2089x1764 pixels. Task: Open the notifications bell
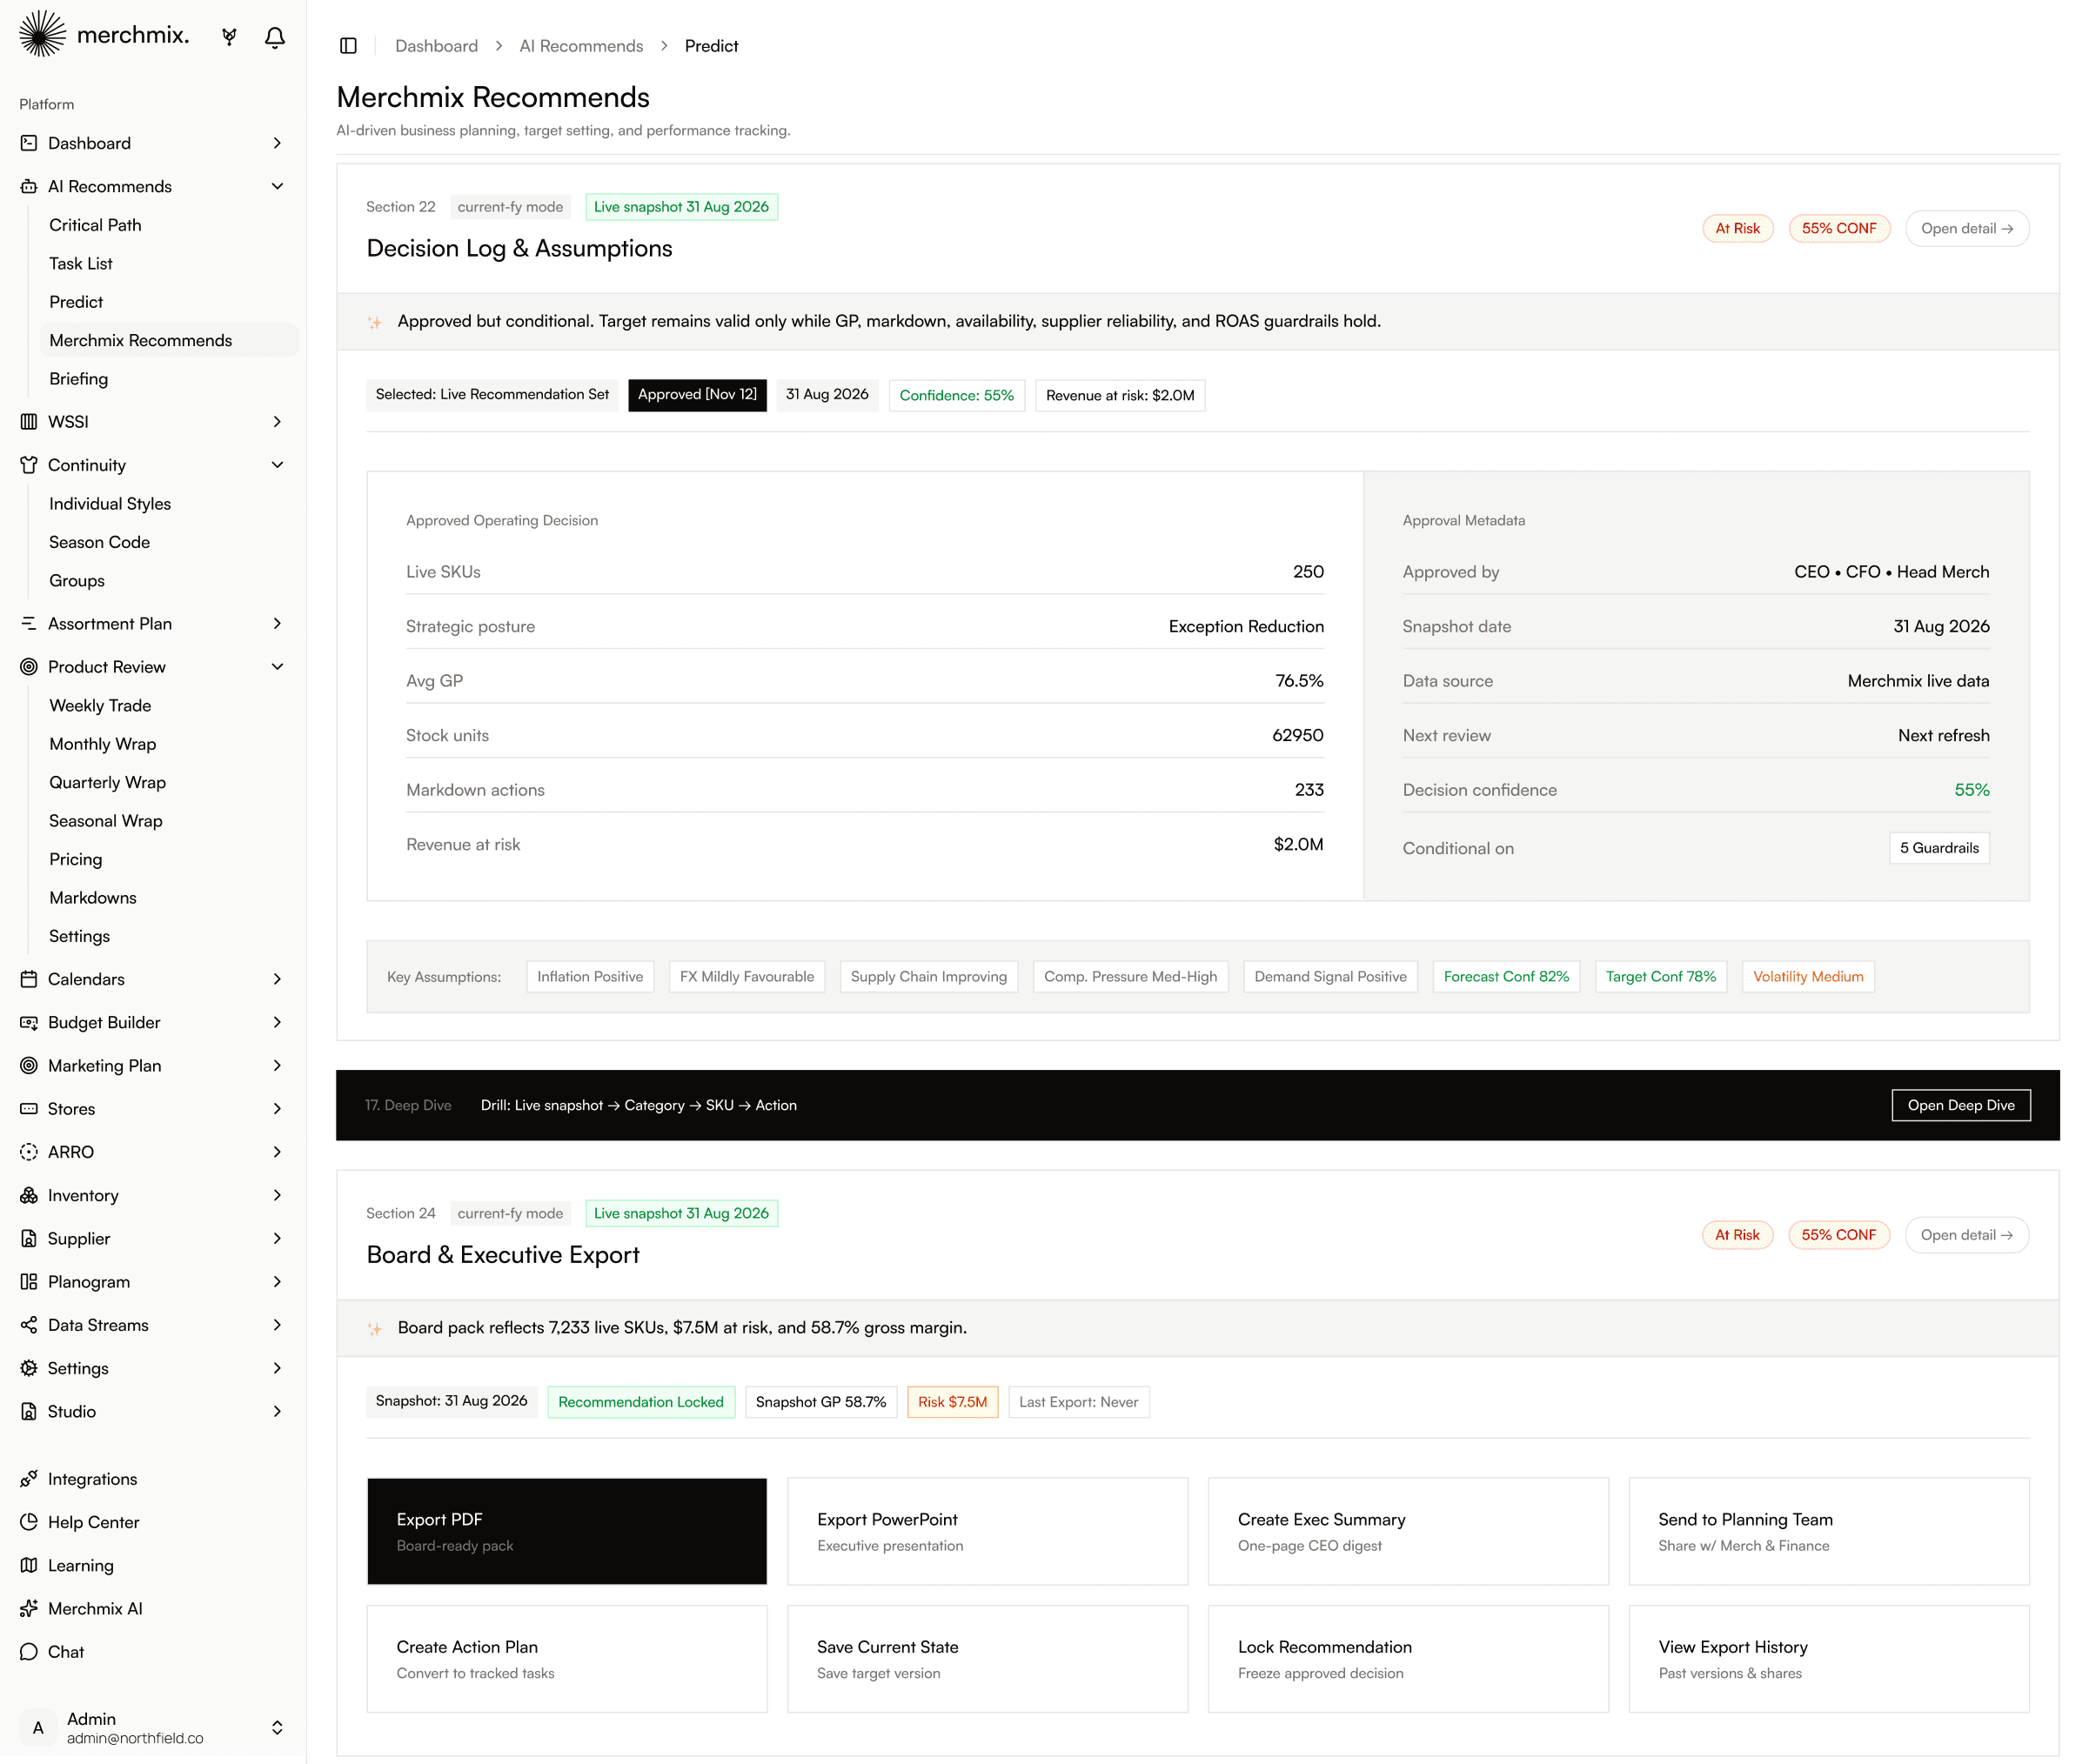(x=275, y=37)
